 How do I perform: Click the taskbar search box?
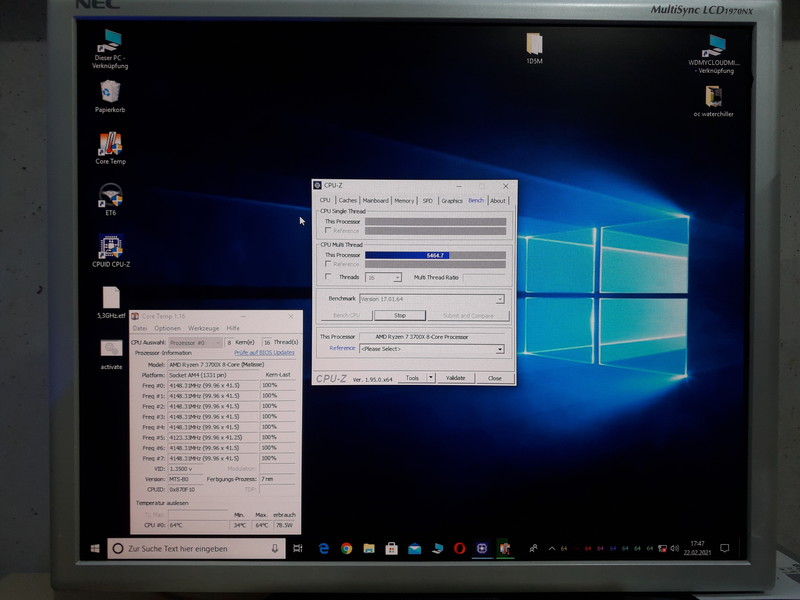tap(196, 548)
